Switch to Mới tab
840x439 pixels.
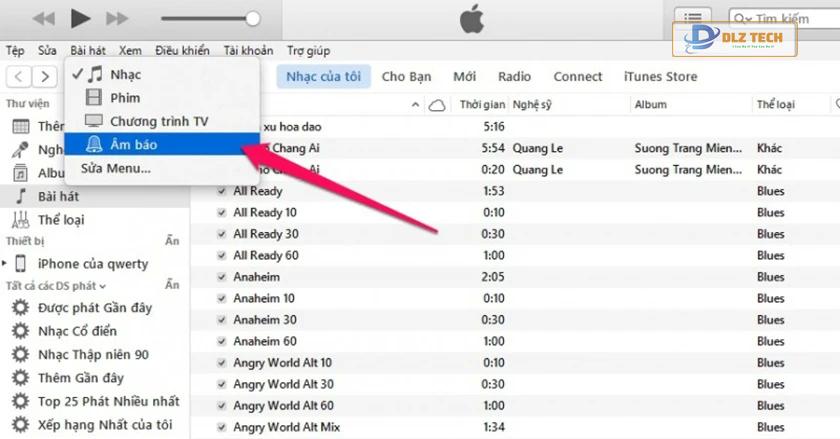coord(464,77)
